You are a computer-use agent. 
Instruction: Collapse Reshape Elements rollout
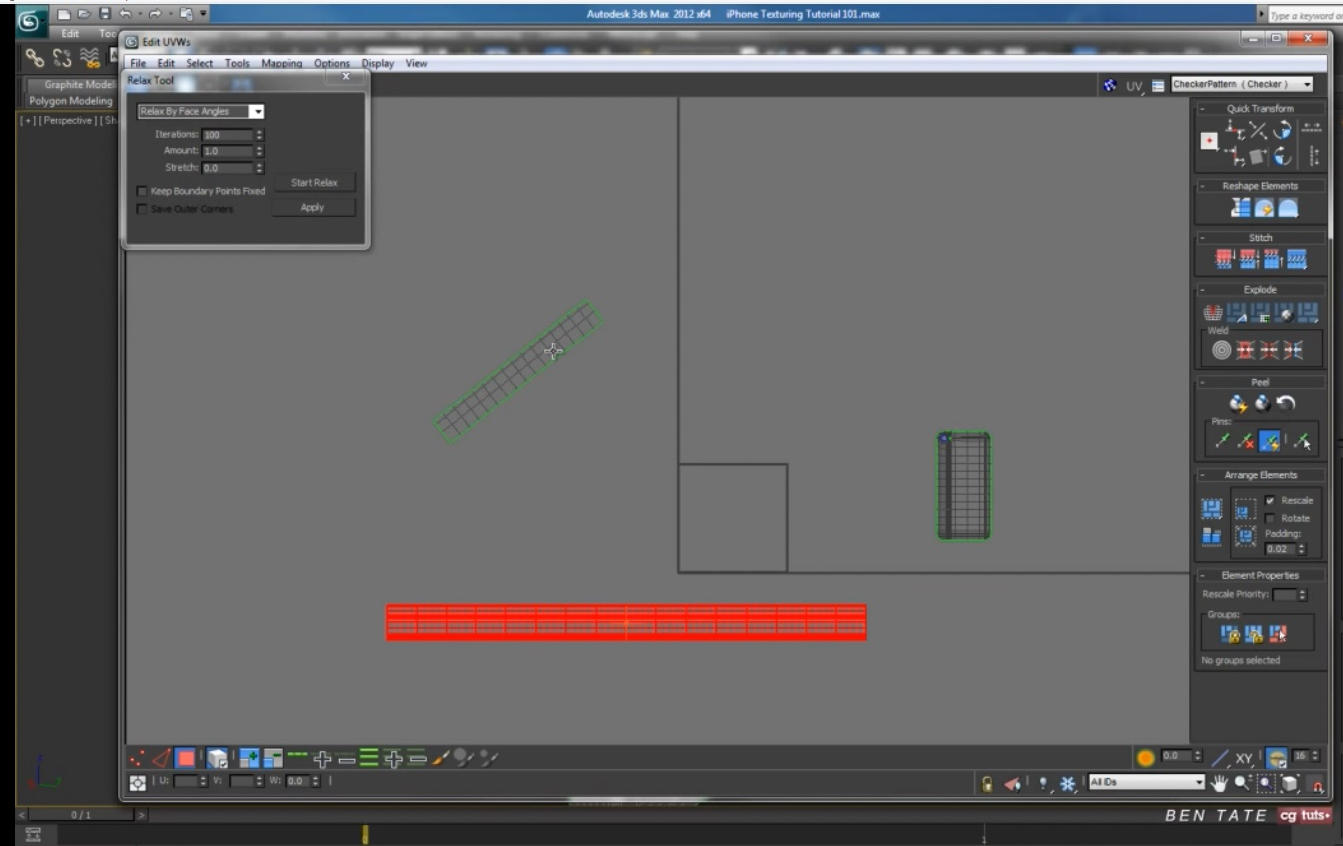[x=1260, y=186]
